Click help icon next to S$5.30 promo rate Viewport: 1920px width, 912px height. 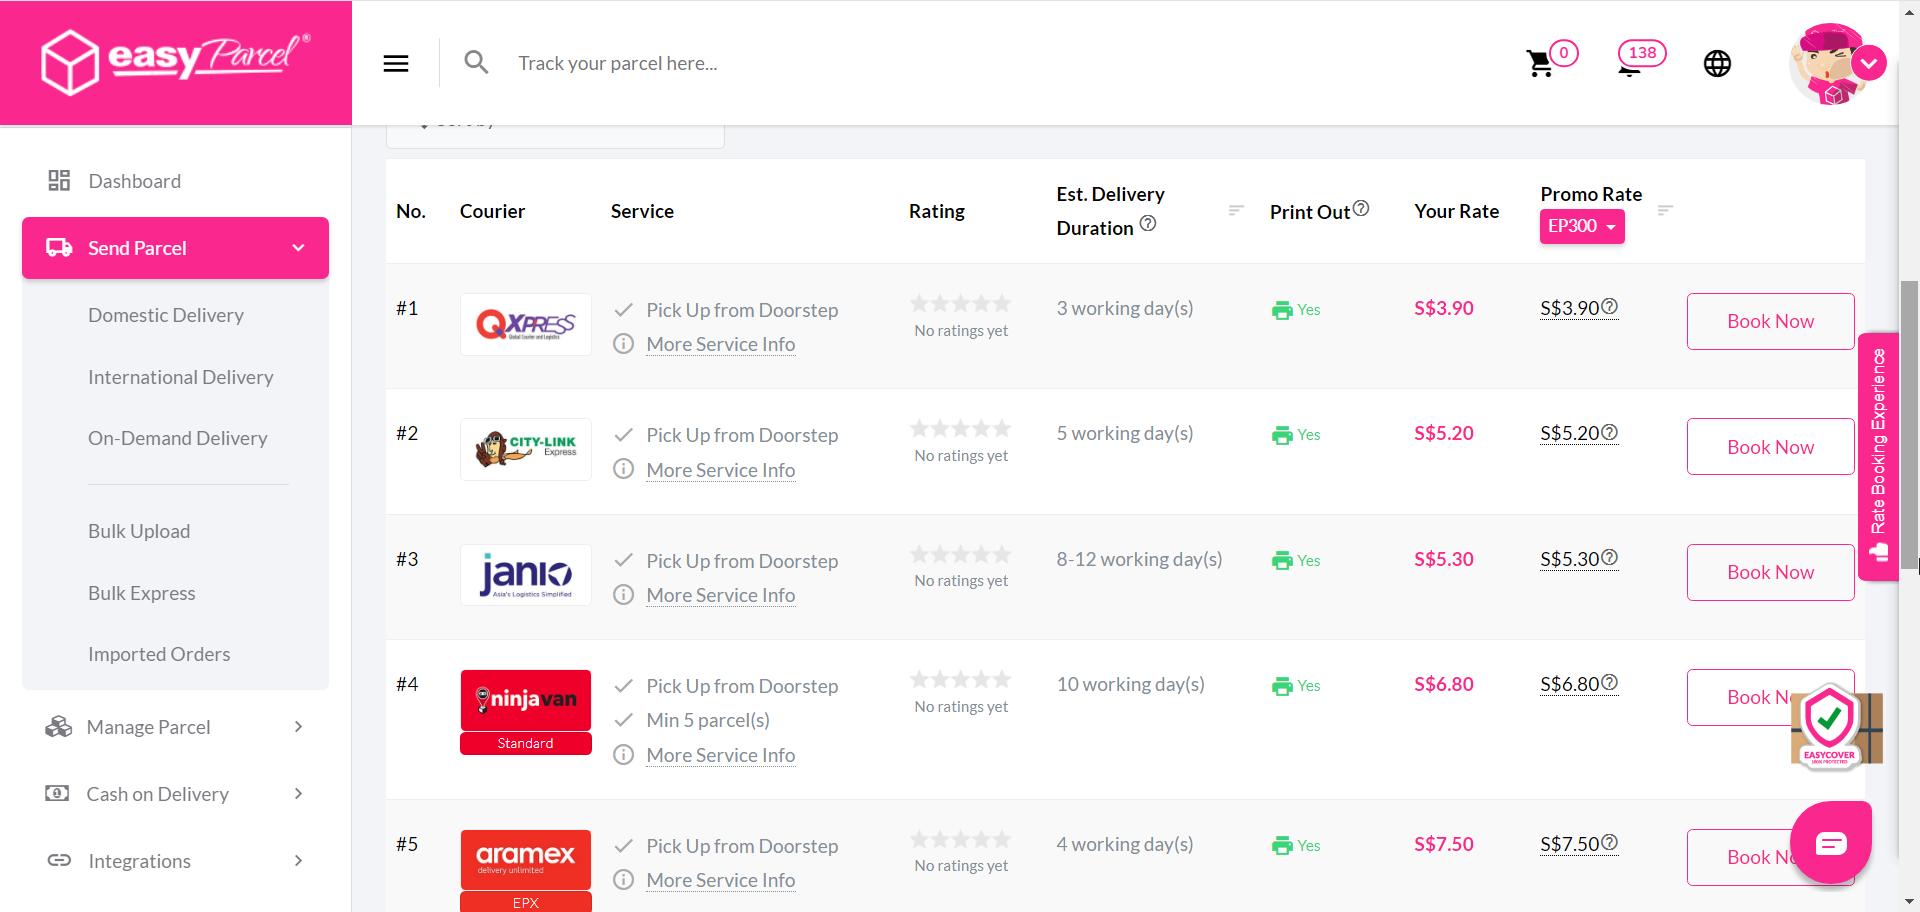click(1609, 557)
